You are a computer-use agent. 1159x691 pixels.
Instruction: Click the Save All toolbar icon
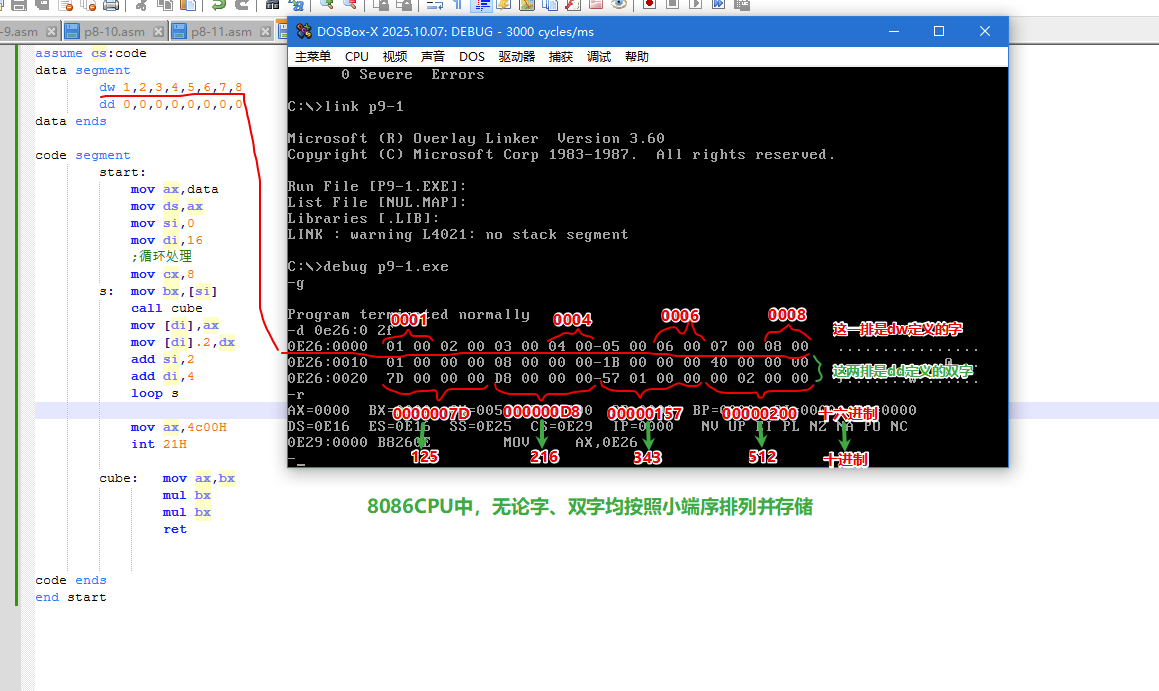click(x=43, y=4)
